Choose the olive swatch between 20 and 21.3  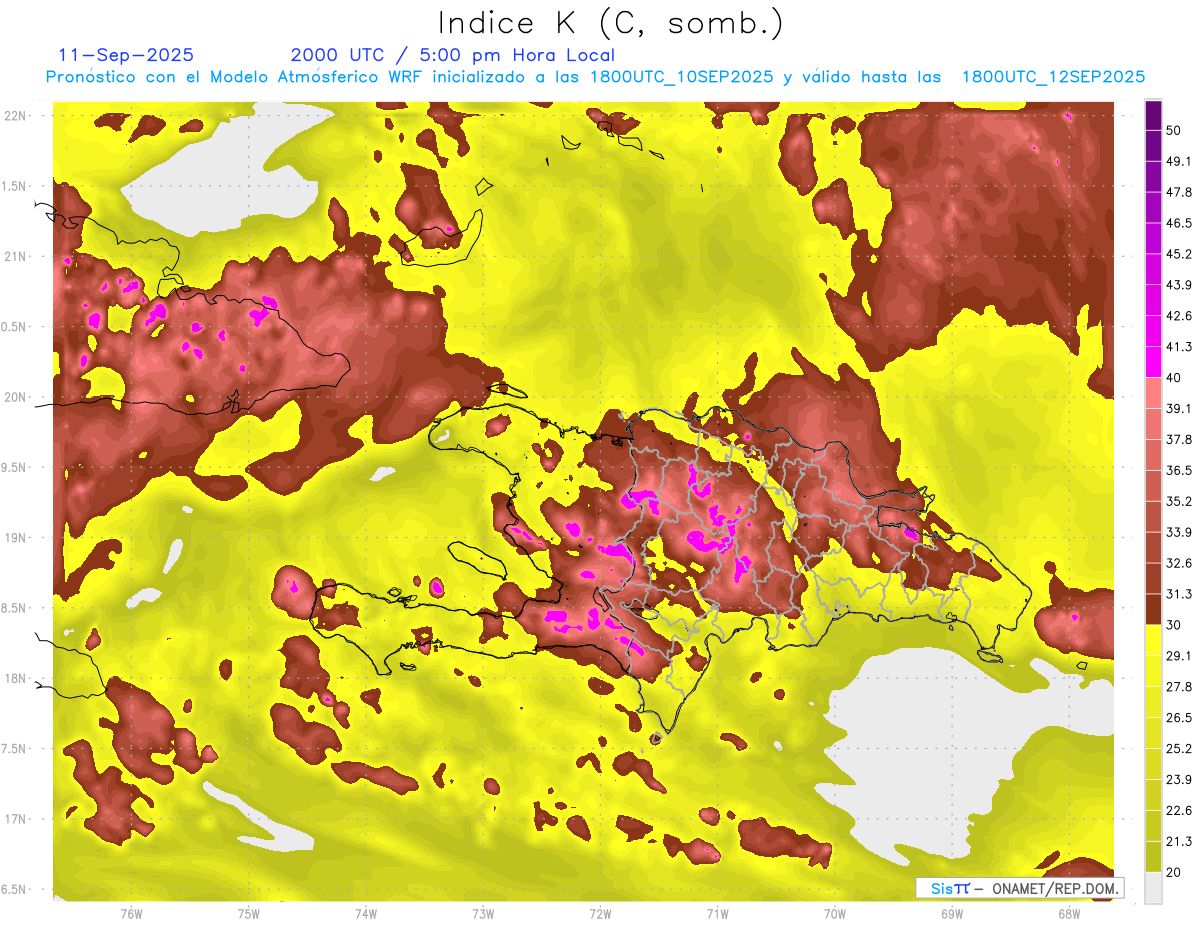coord(1153,856)
